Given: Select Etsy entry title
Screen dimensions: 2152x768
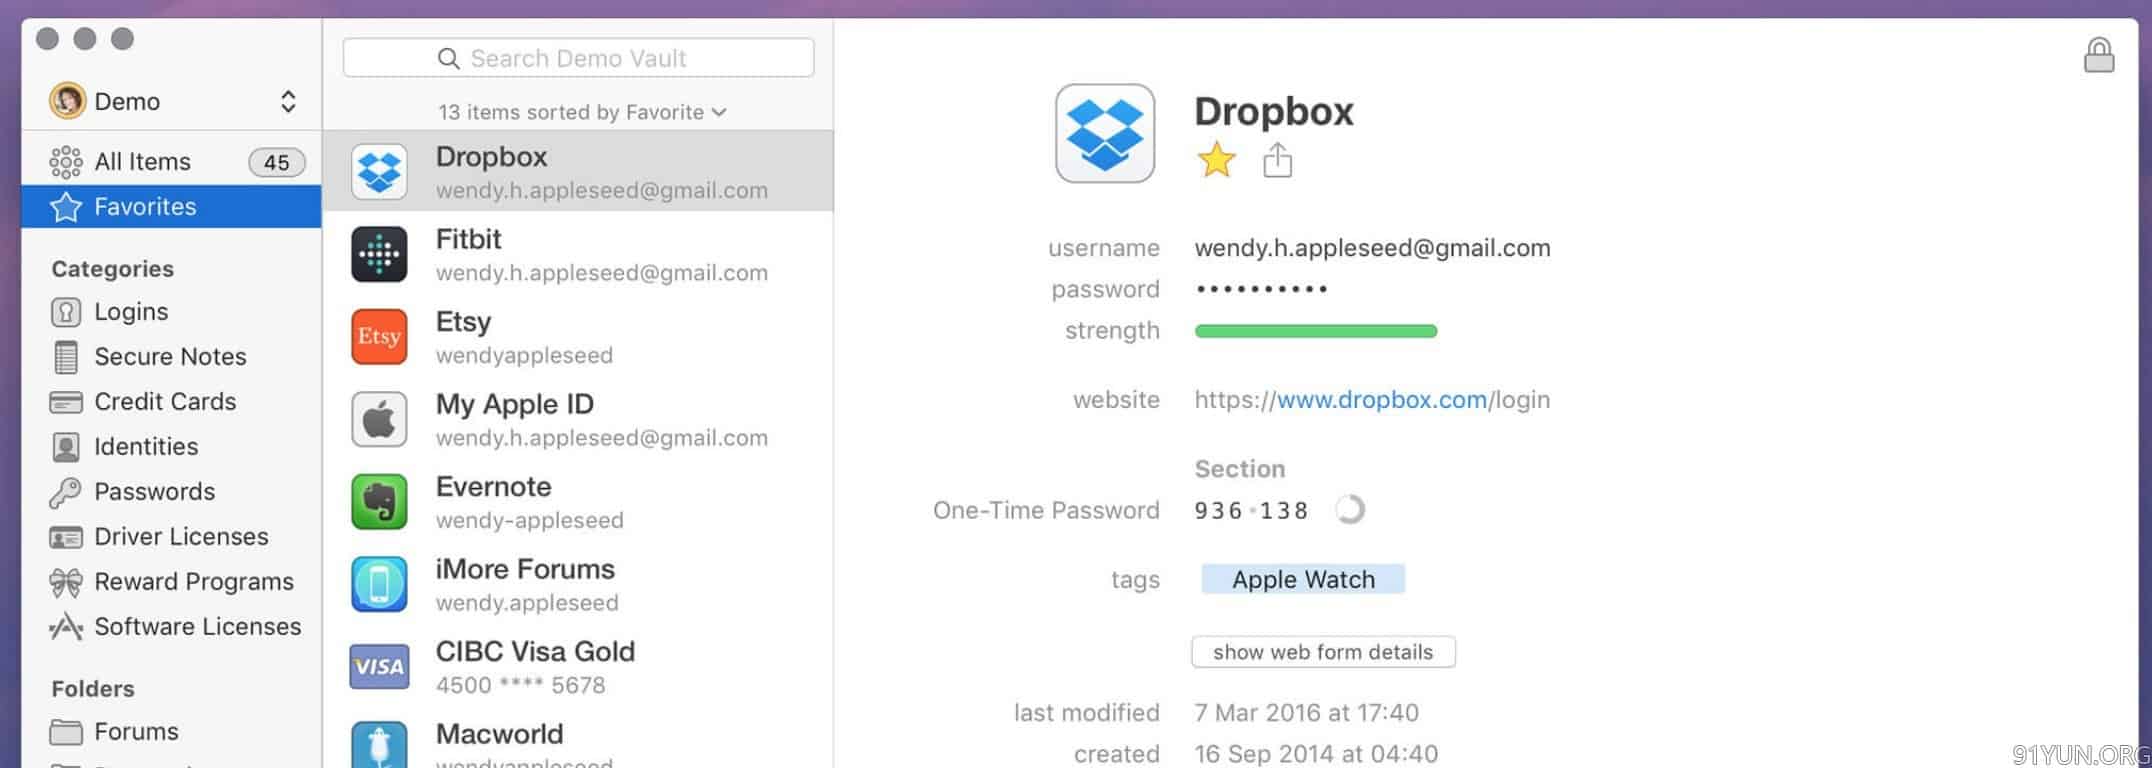Looking at the screenshot, I should pos(463,322).
